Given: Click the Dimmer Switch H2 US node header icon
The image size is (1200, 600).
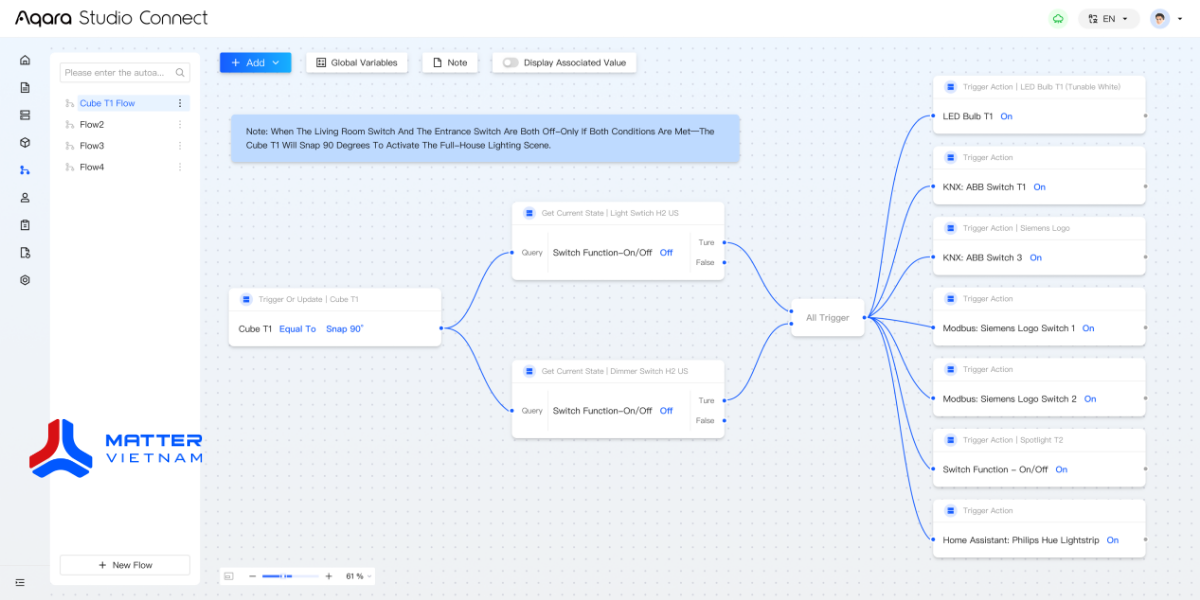Looking at the screenshot, I should [x=529, y=371].
